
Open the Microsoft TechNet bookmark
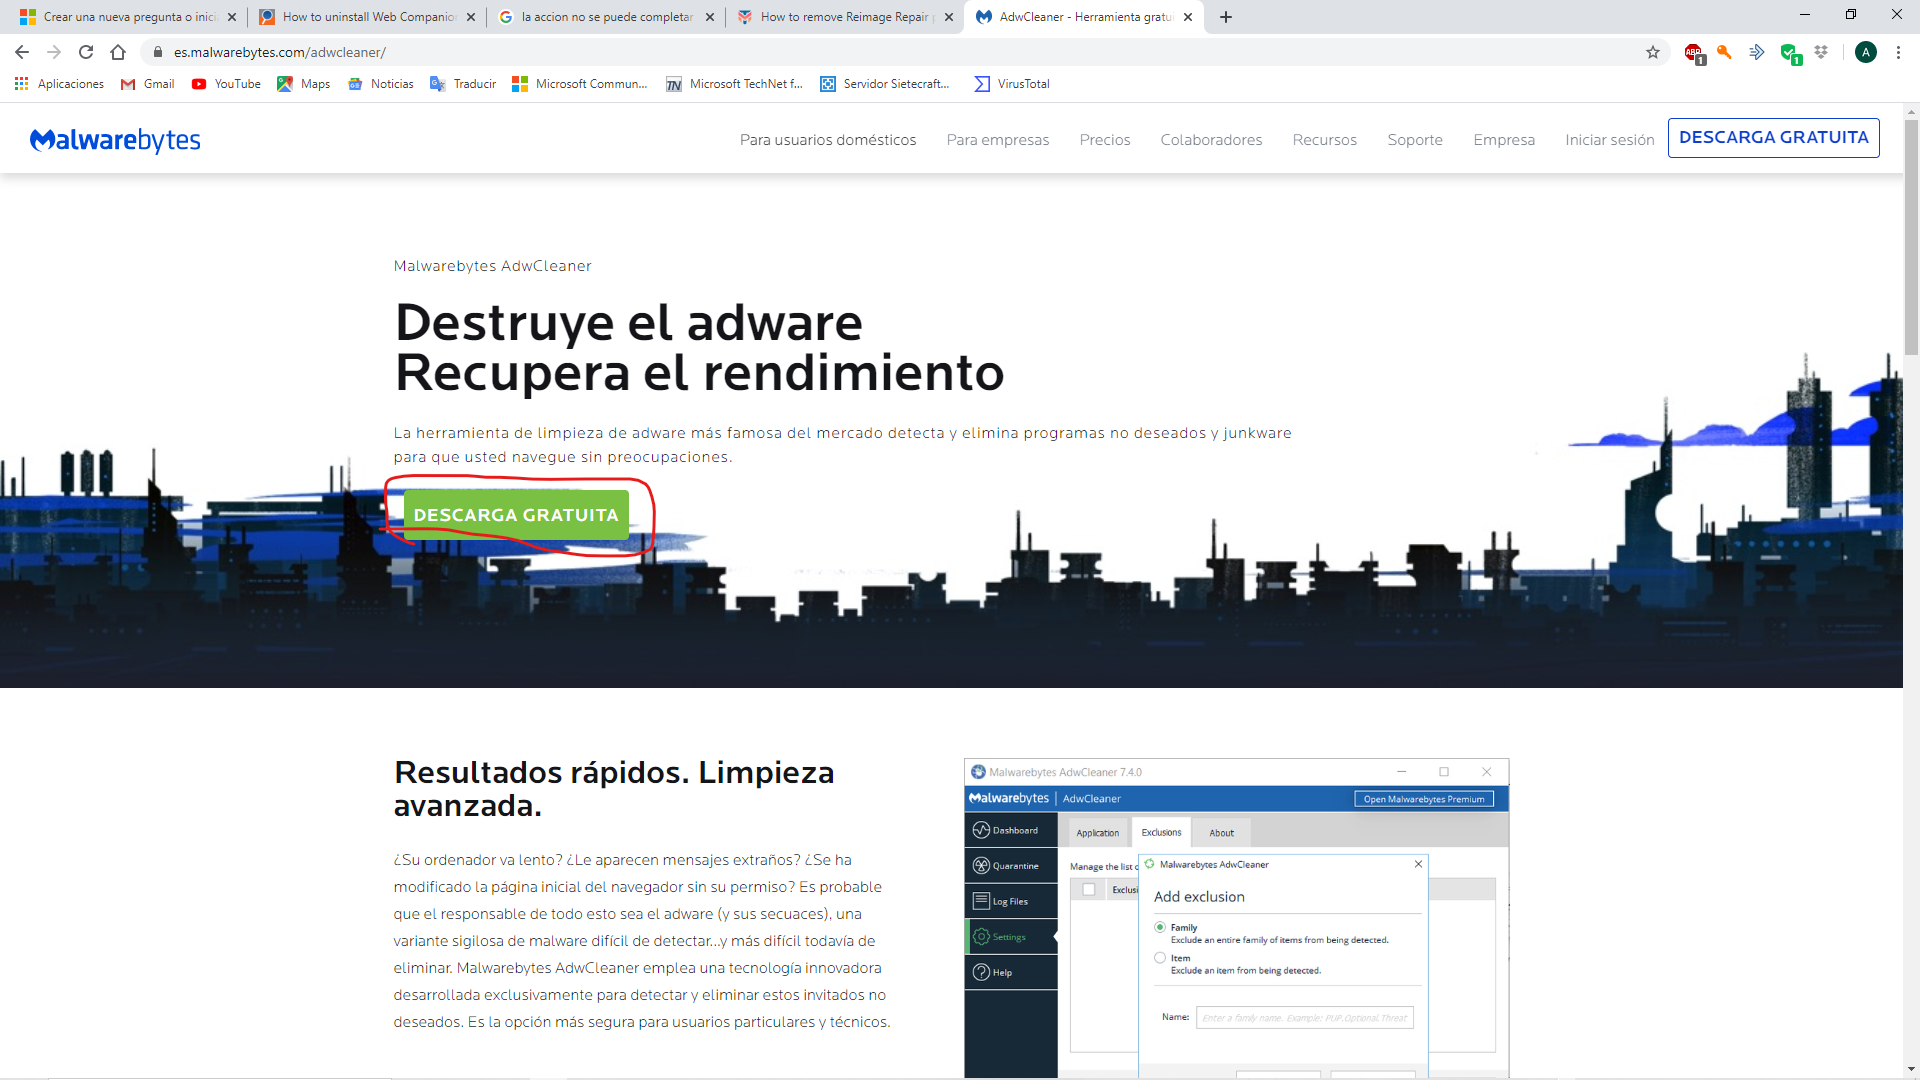coord(735,84)
